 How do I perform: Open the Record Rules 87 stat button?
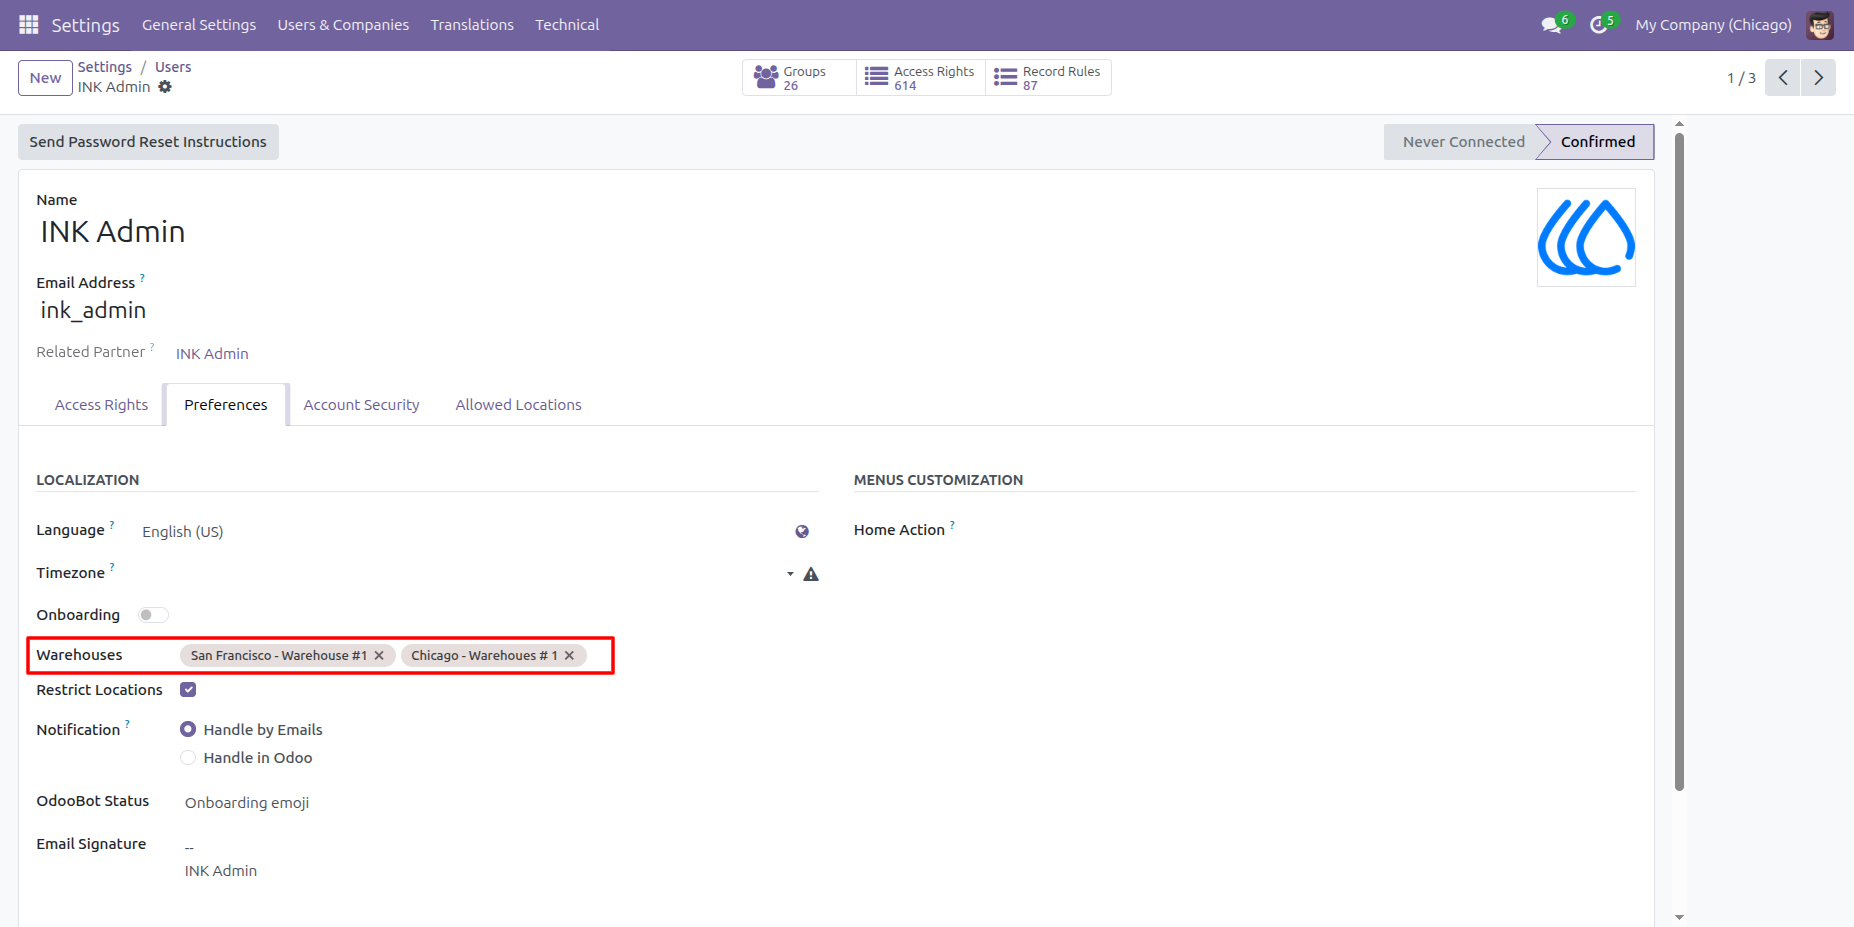point(1048,78)
